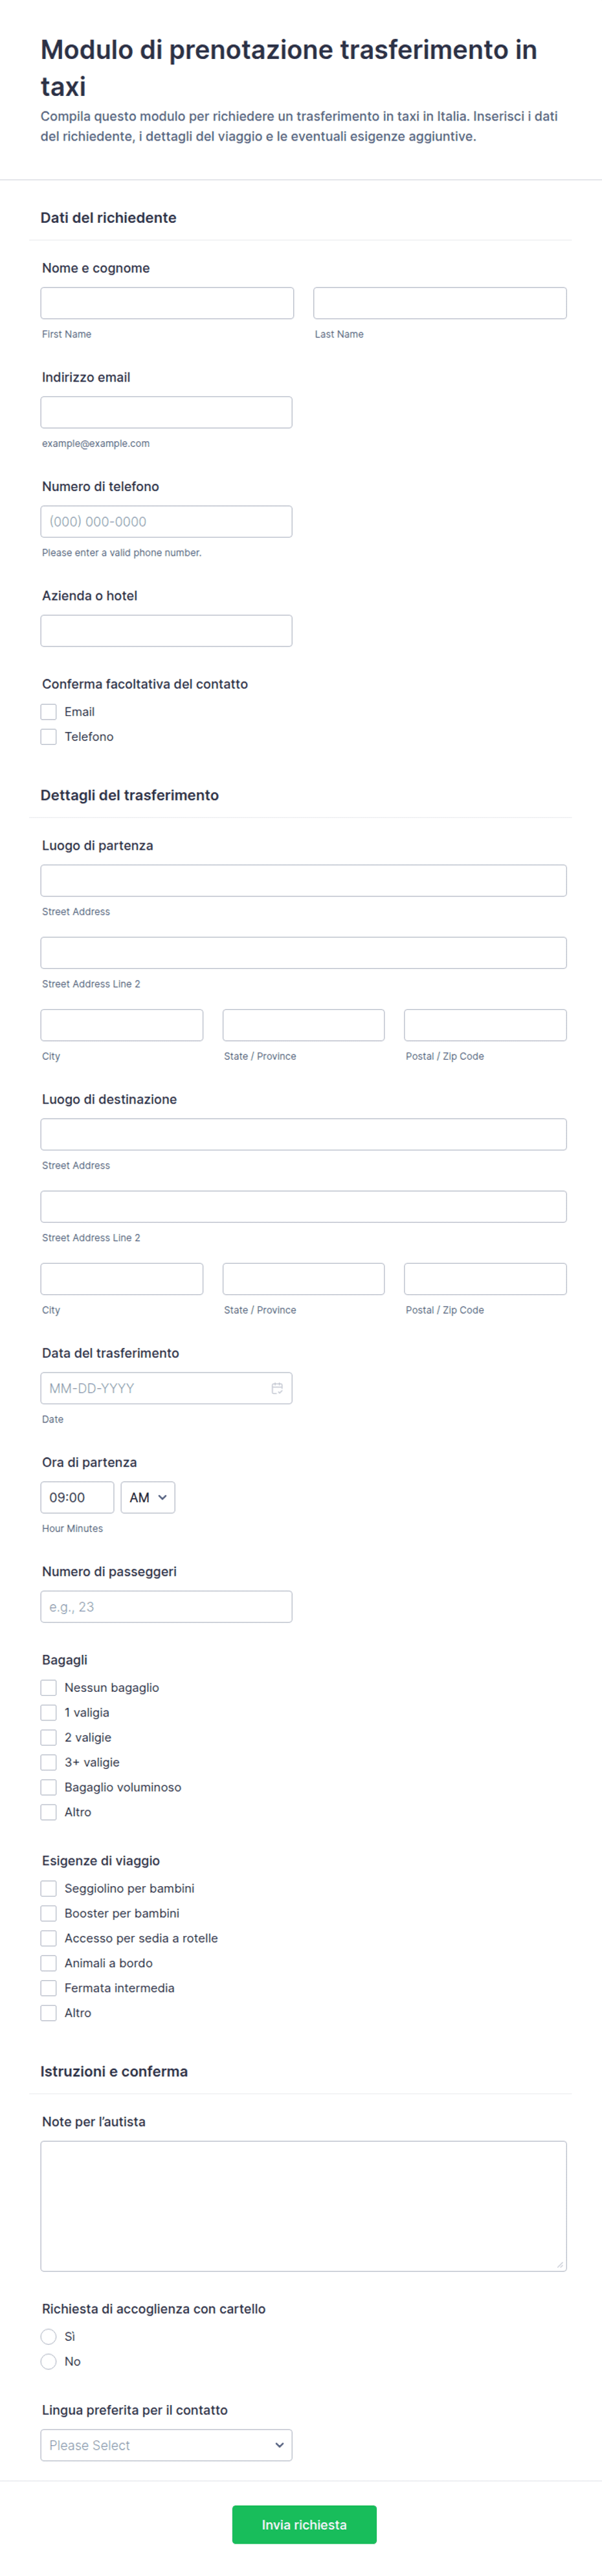Focus the First Name input field
The height and width of the screenshot is (2576, 602).
click(x=167, y=303)
